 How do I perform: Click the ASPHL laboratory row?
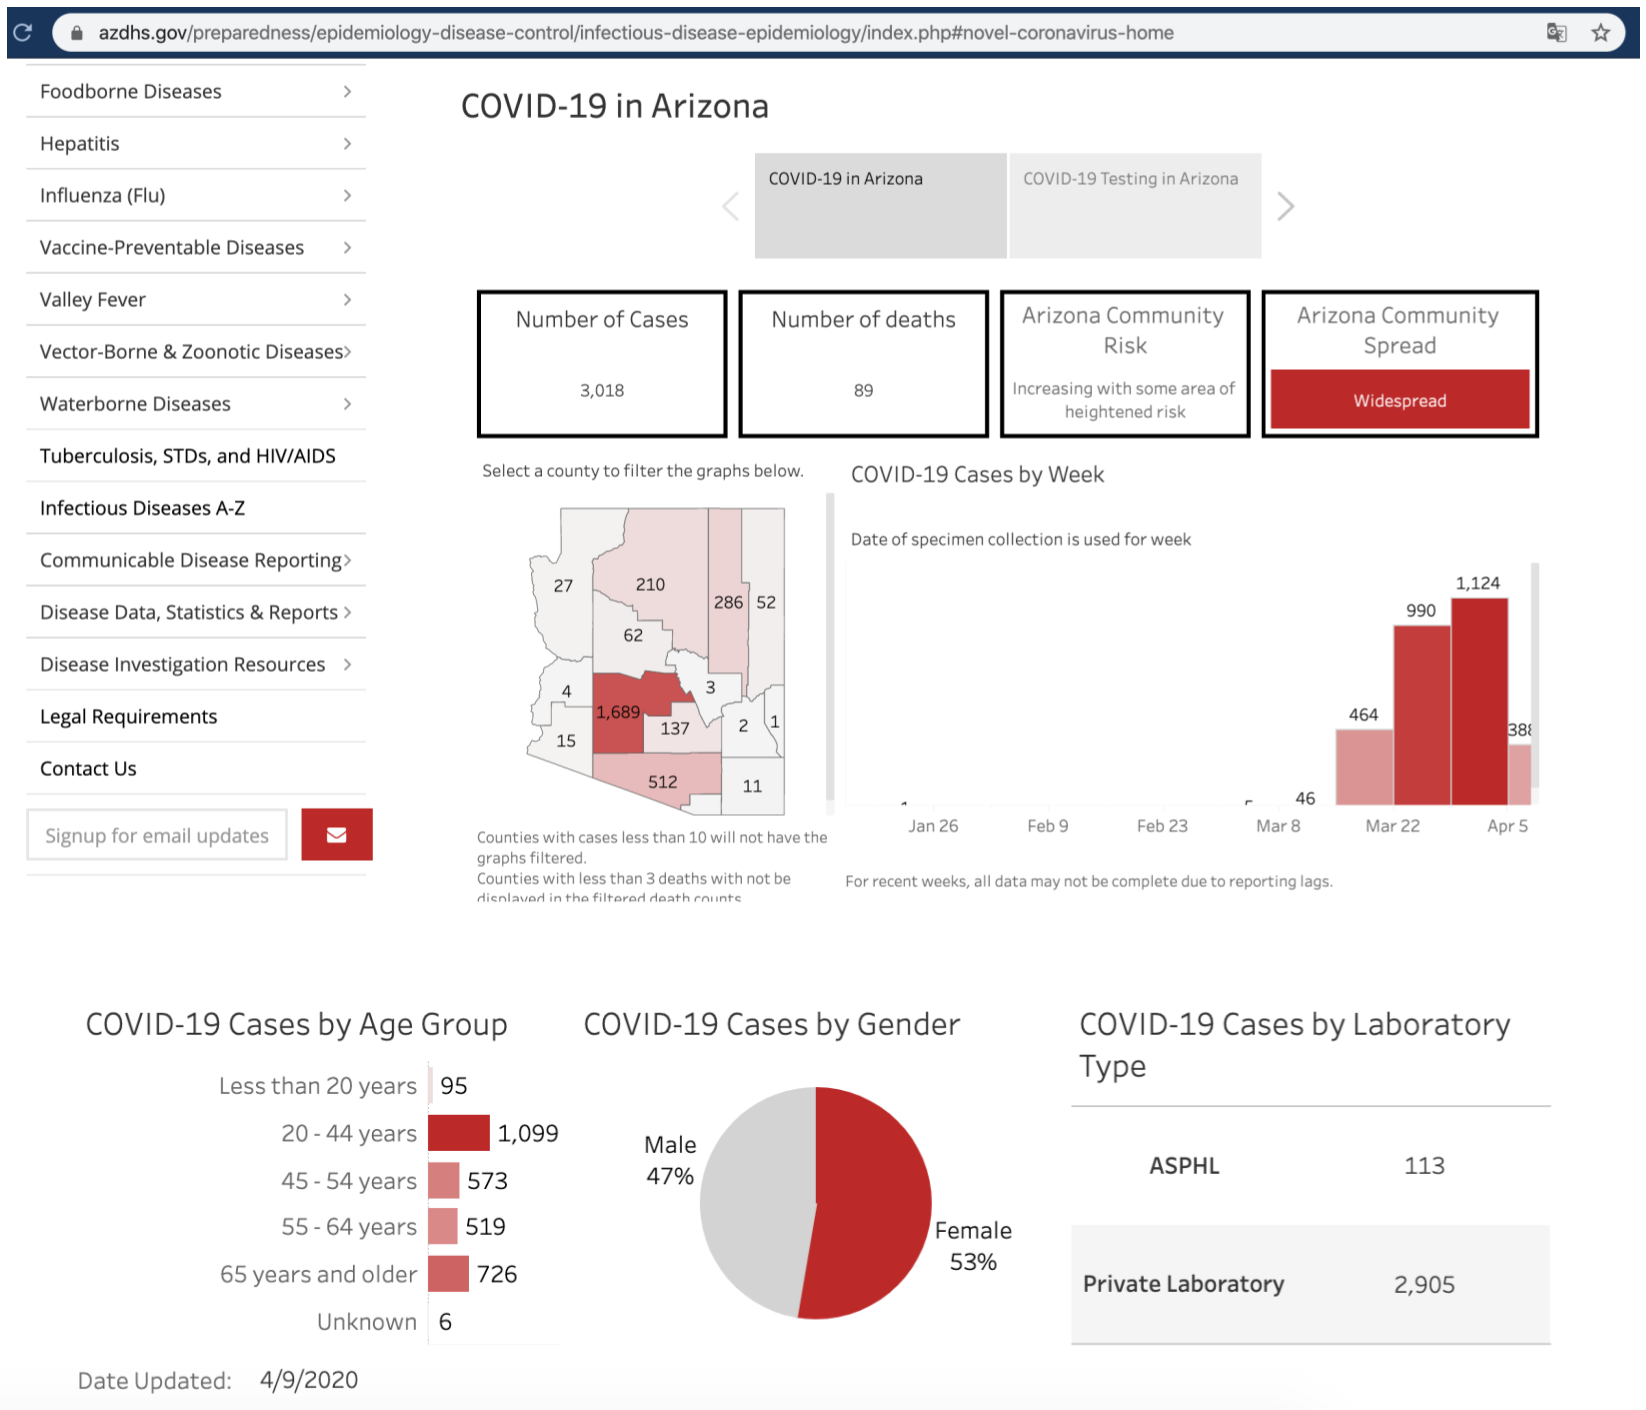tap(1311, 1166)
